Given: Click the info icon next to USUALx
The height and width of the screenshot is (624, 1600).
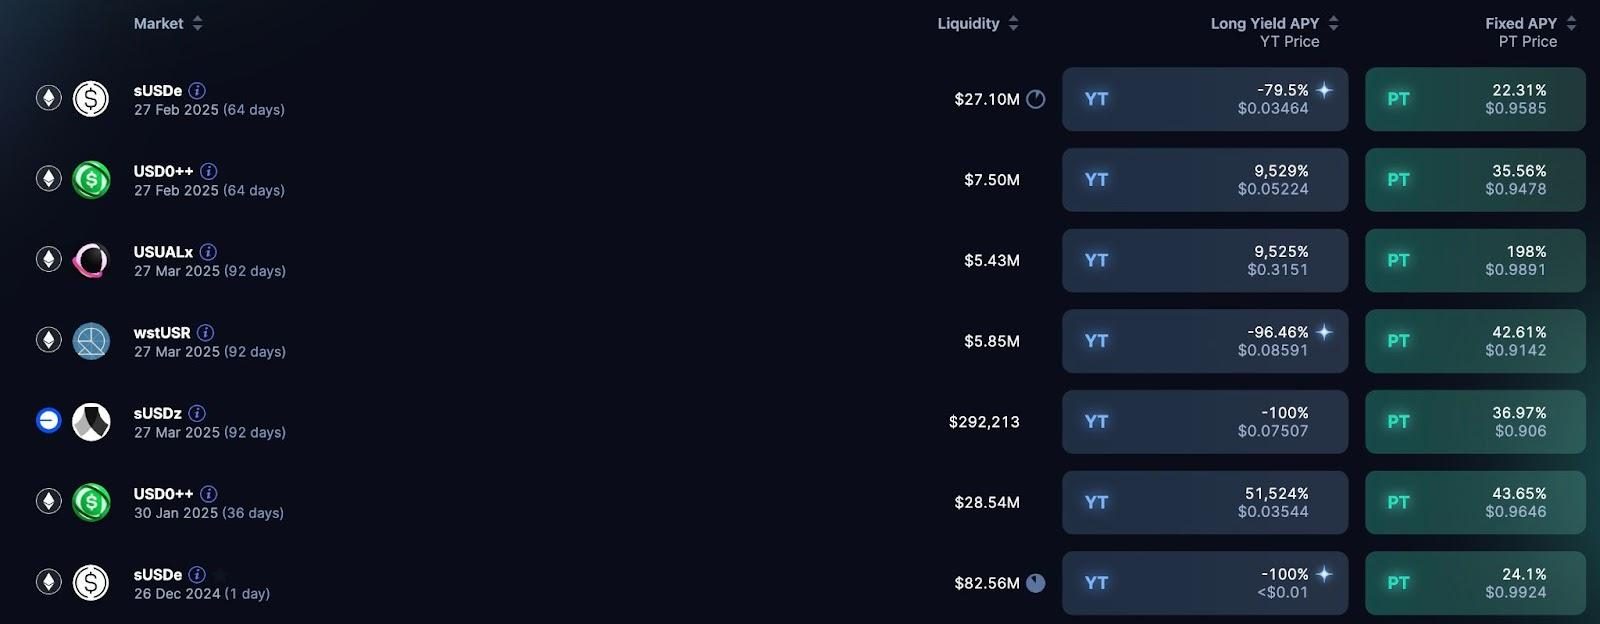Looking at the screenshot, I should (x=208, y=252).
